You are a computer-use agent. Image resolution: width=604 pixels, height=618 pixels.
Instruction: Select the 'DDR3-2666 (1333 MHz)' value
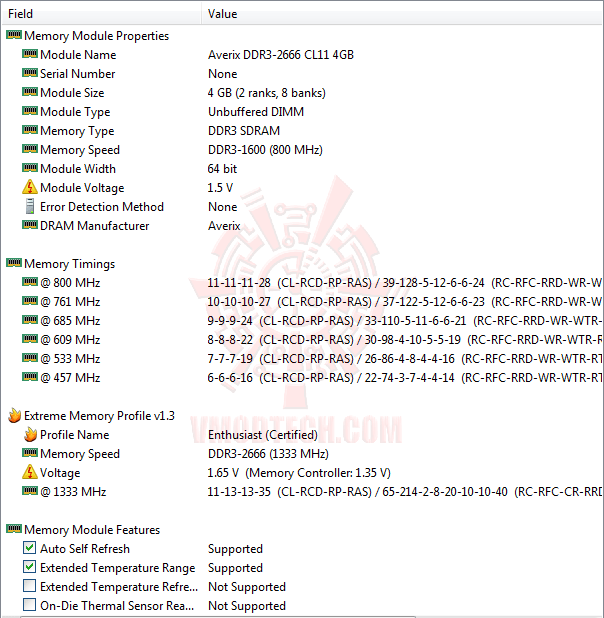click(x=268, y=454)
